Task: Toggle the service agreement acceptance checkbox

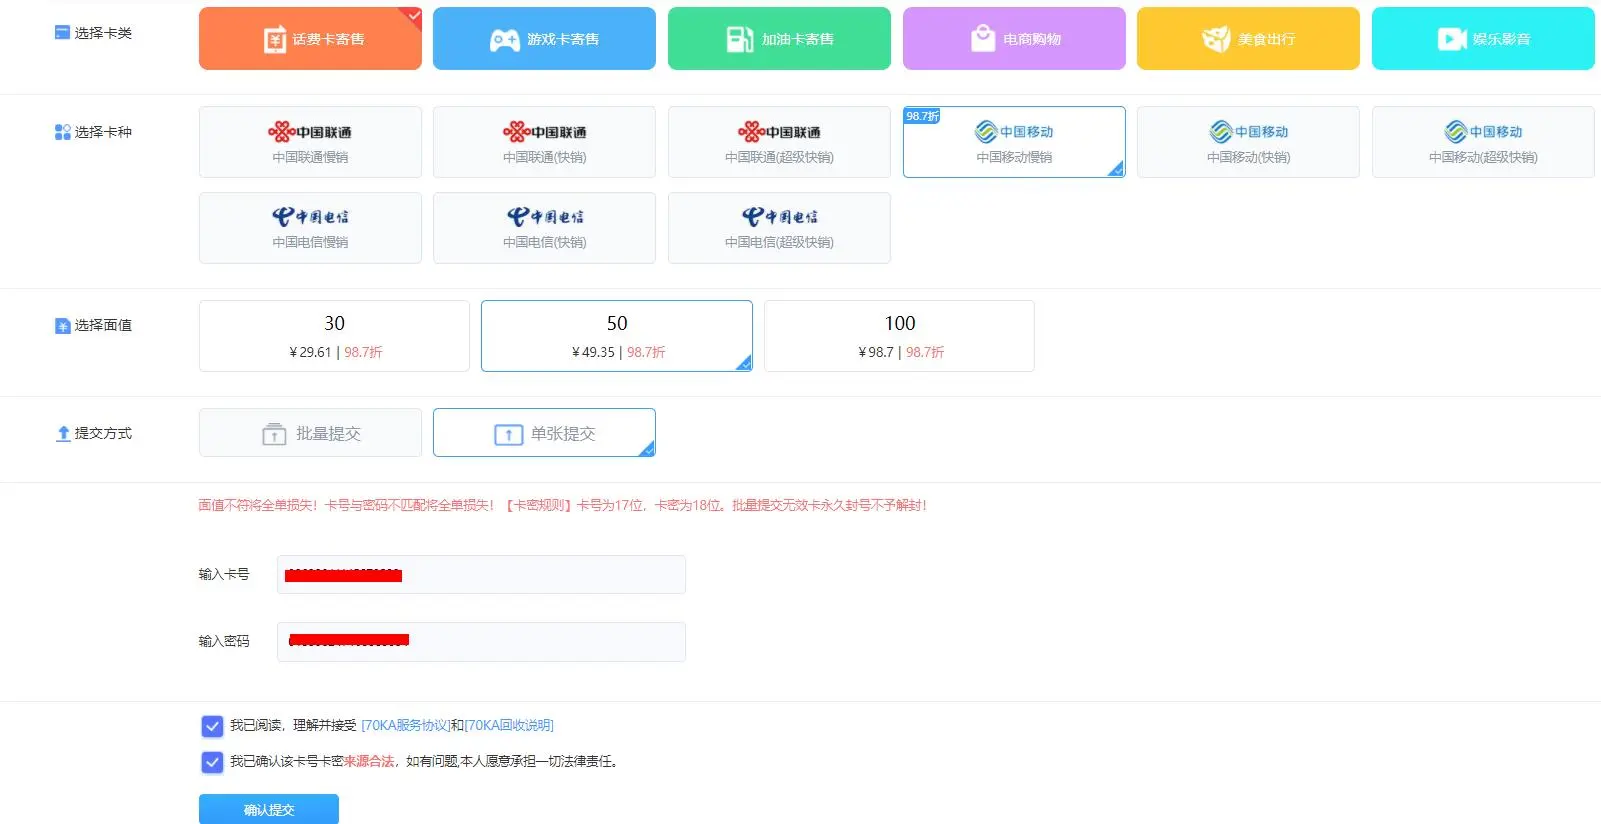Action: 212,726
